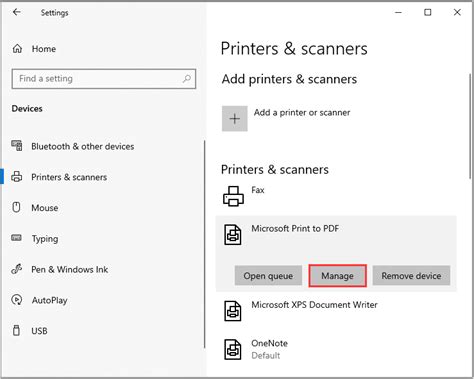Image resolution: width=474 pixels, height=379 pixels.
Task: Click the search magnifier icon
Action: coord(187,79)
